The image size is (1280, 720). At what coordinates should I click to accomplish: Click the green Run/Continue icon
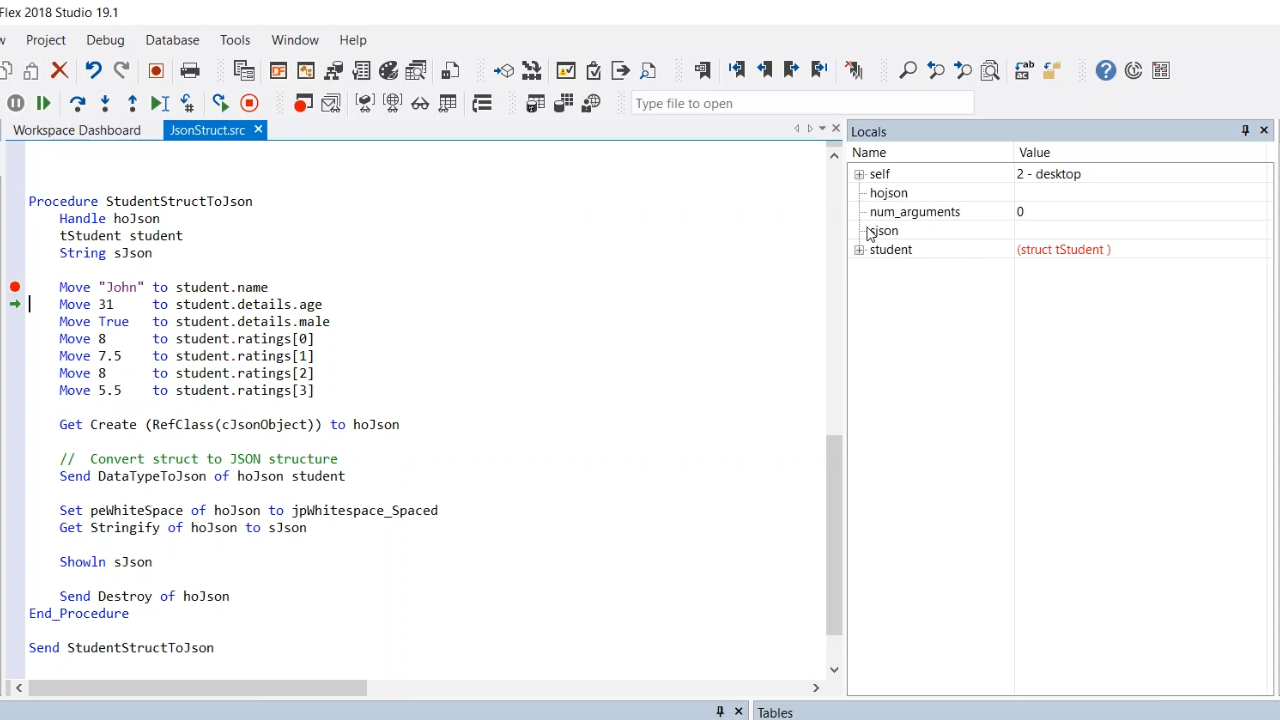(x=43, y=103)
